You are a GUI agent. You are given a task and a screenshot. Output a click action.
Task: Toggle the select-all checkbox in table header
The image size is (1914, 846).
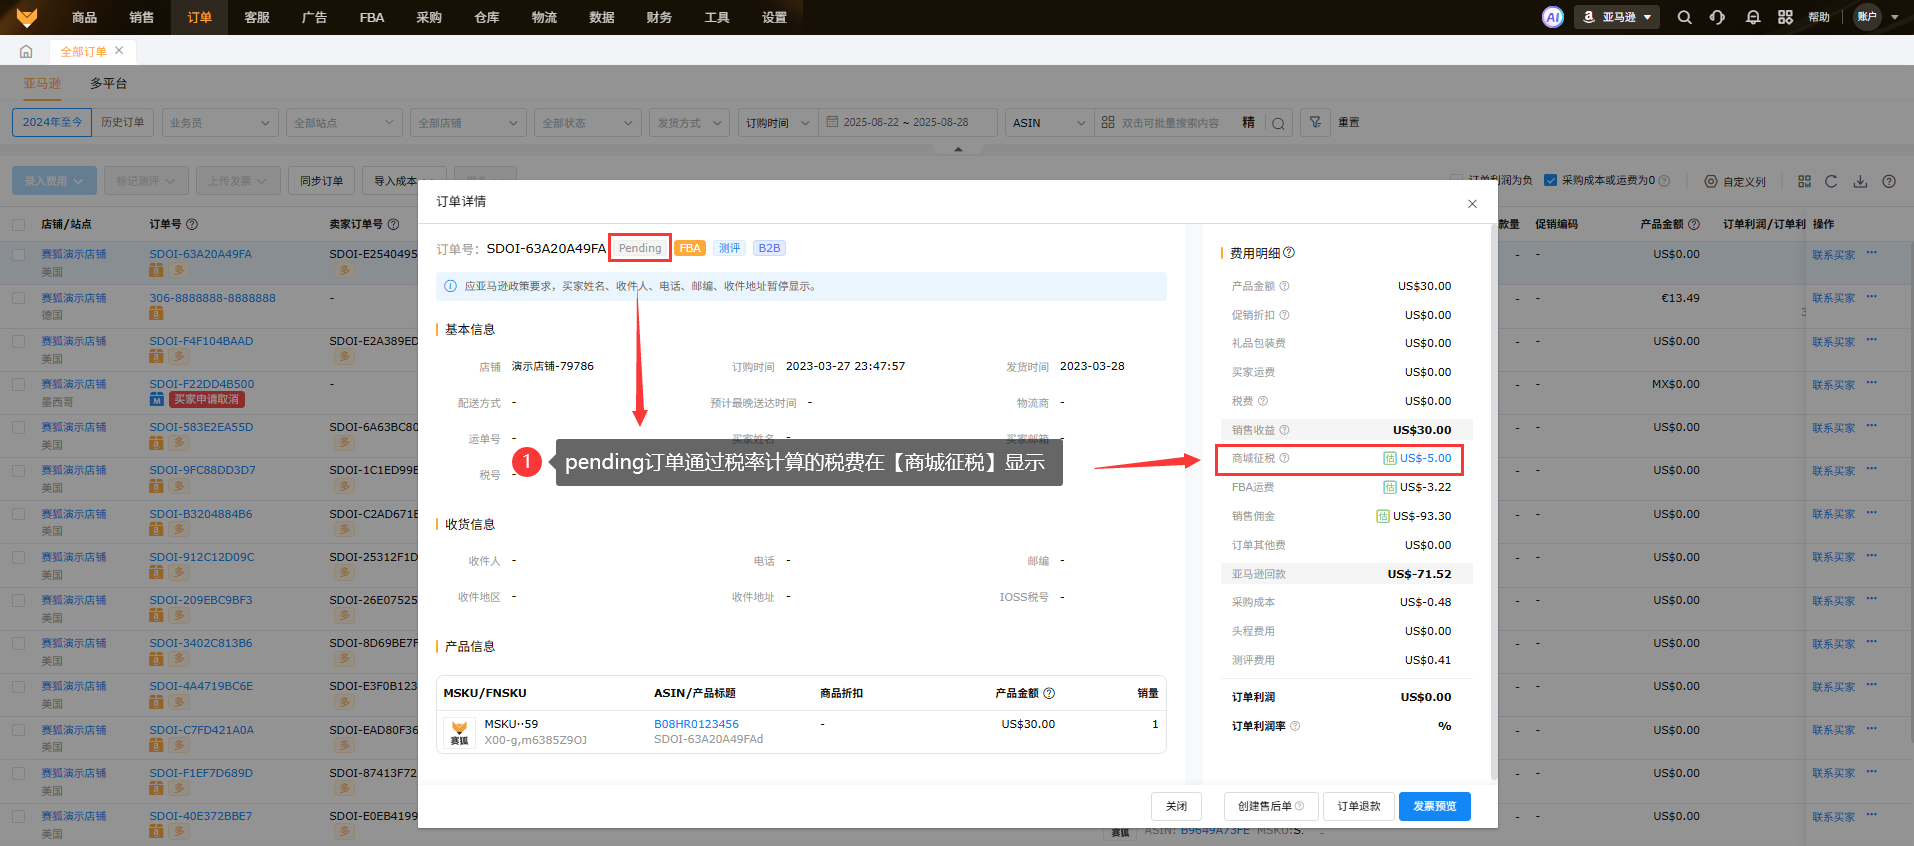(x=18, y=224)
